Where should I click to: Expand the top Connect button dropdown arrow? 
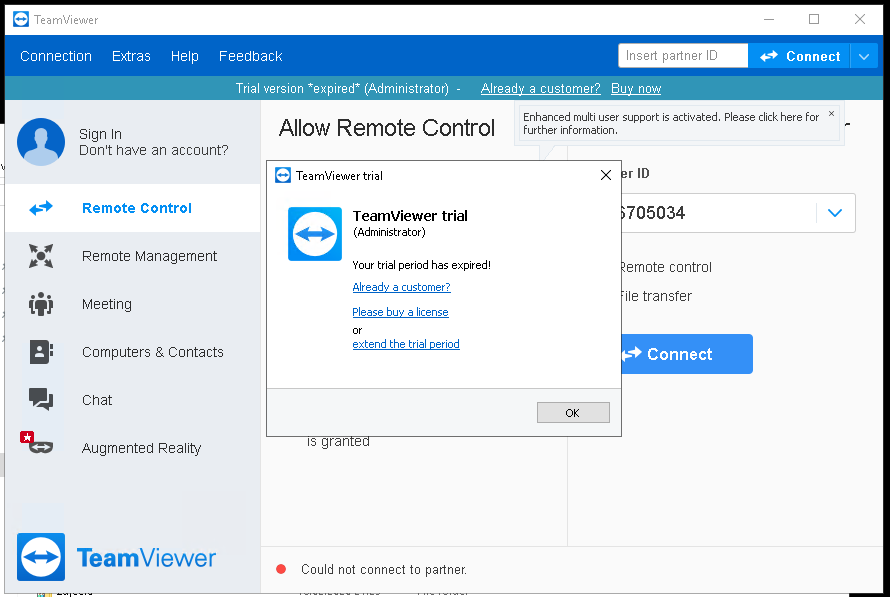864,56
